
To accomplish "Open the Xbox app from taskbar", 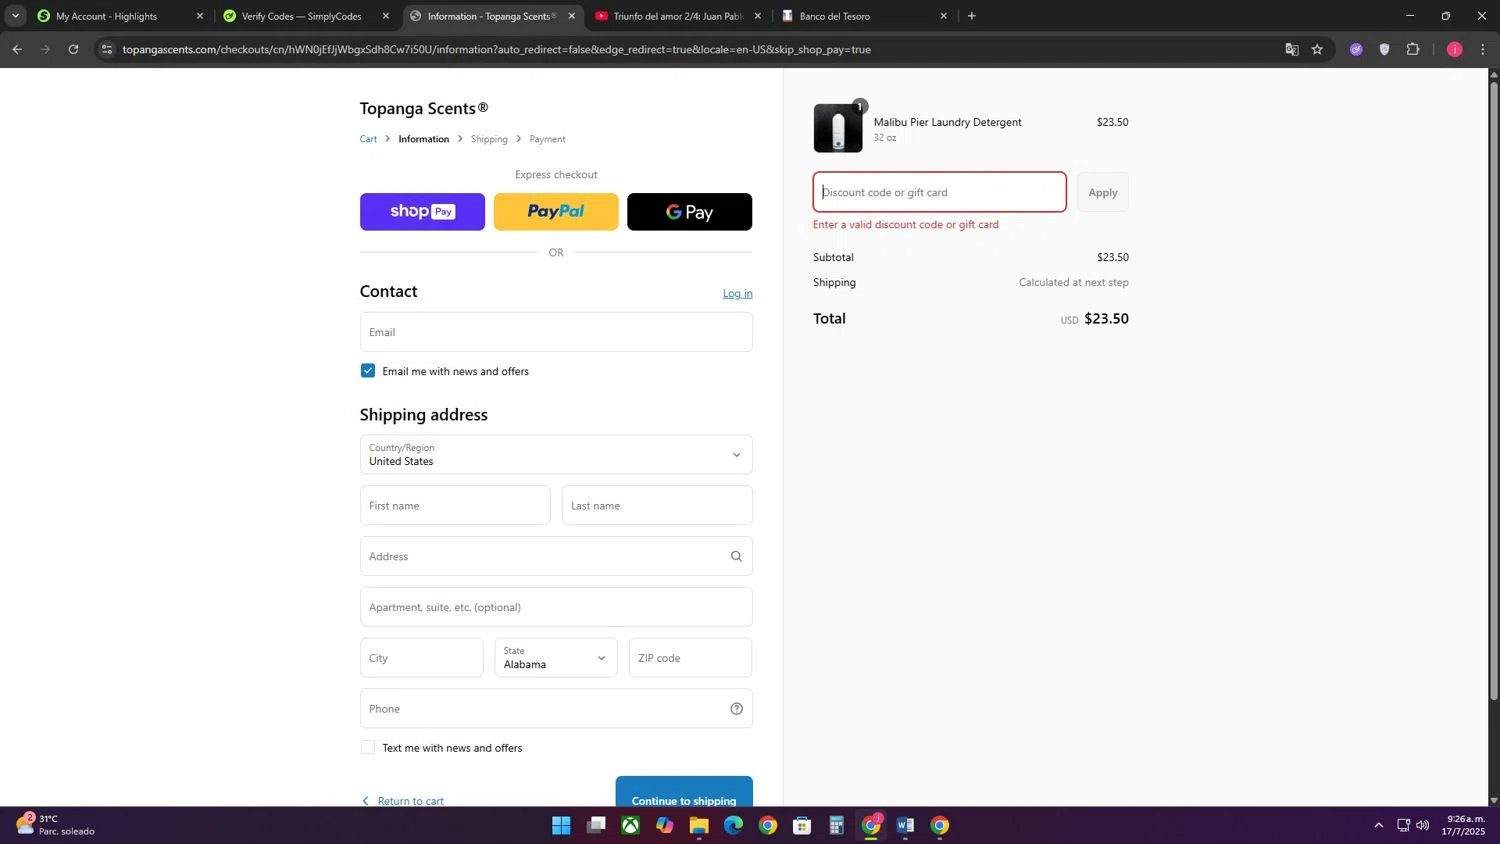I will (x=630, y=825).
